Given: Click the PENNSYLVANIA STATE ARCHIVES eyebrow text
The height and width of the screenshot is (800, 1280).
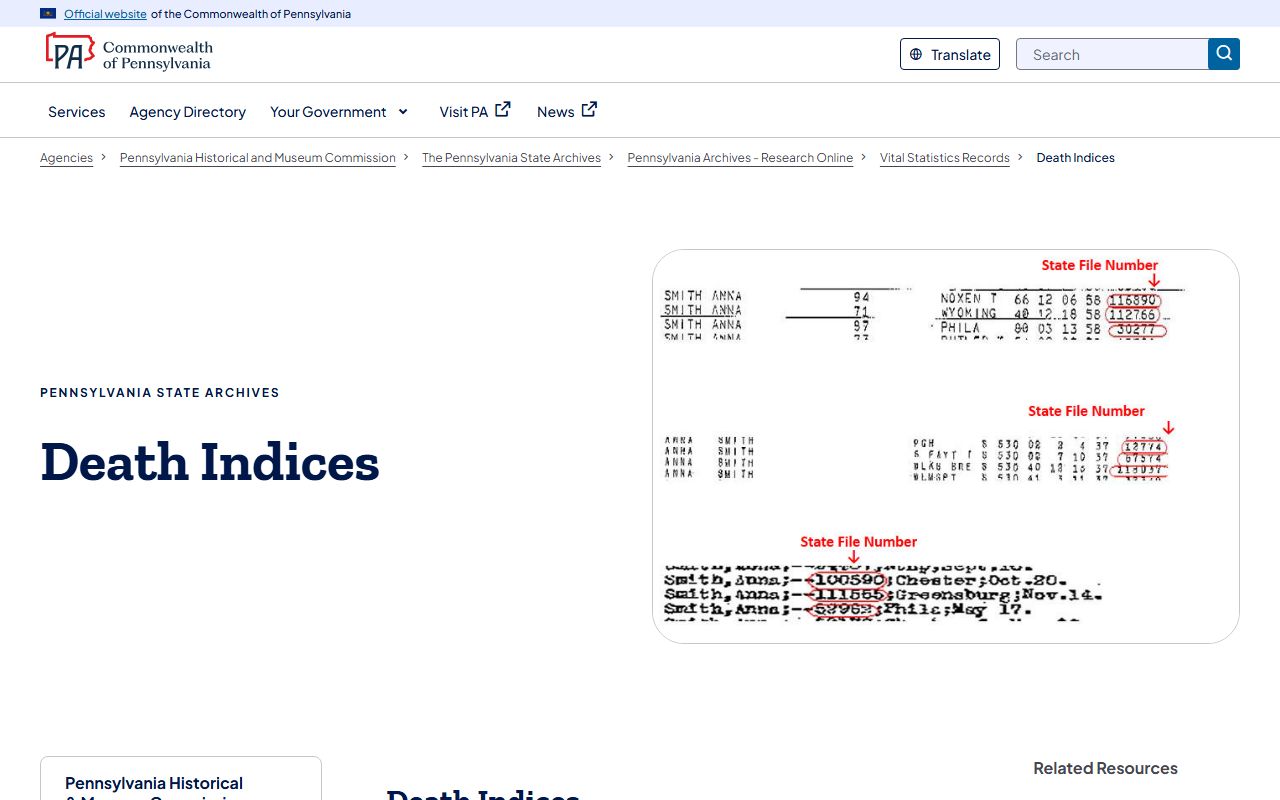Looking at the screenshot, I should (160, 393).
